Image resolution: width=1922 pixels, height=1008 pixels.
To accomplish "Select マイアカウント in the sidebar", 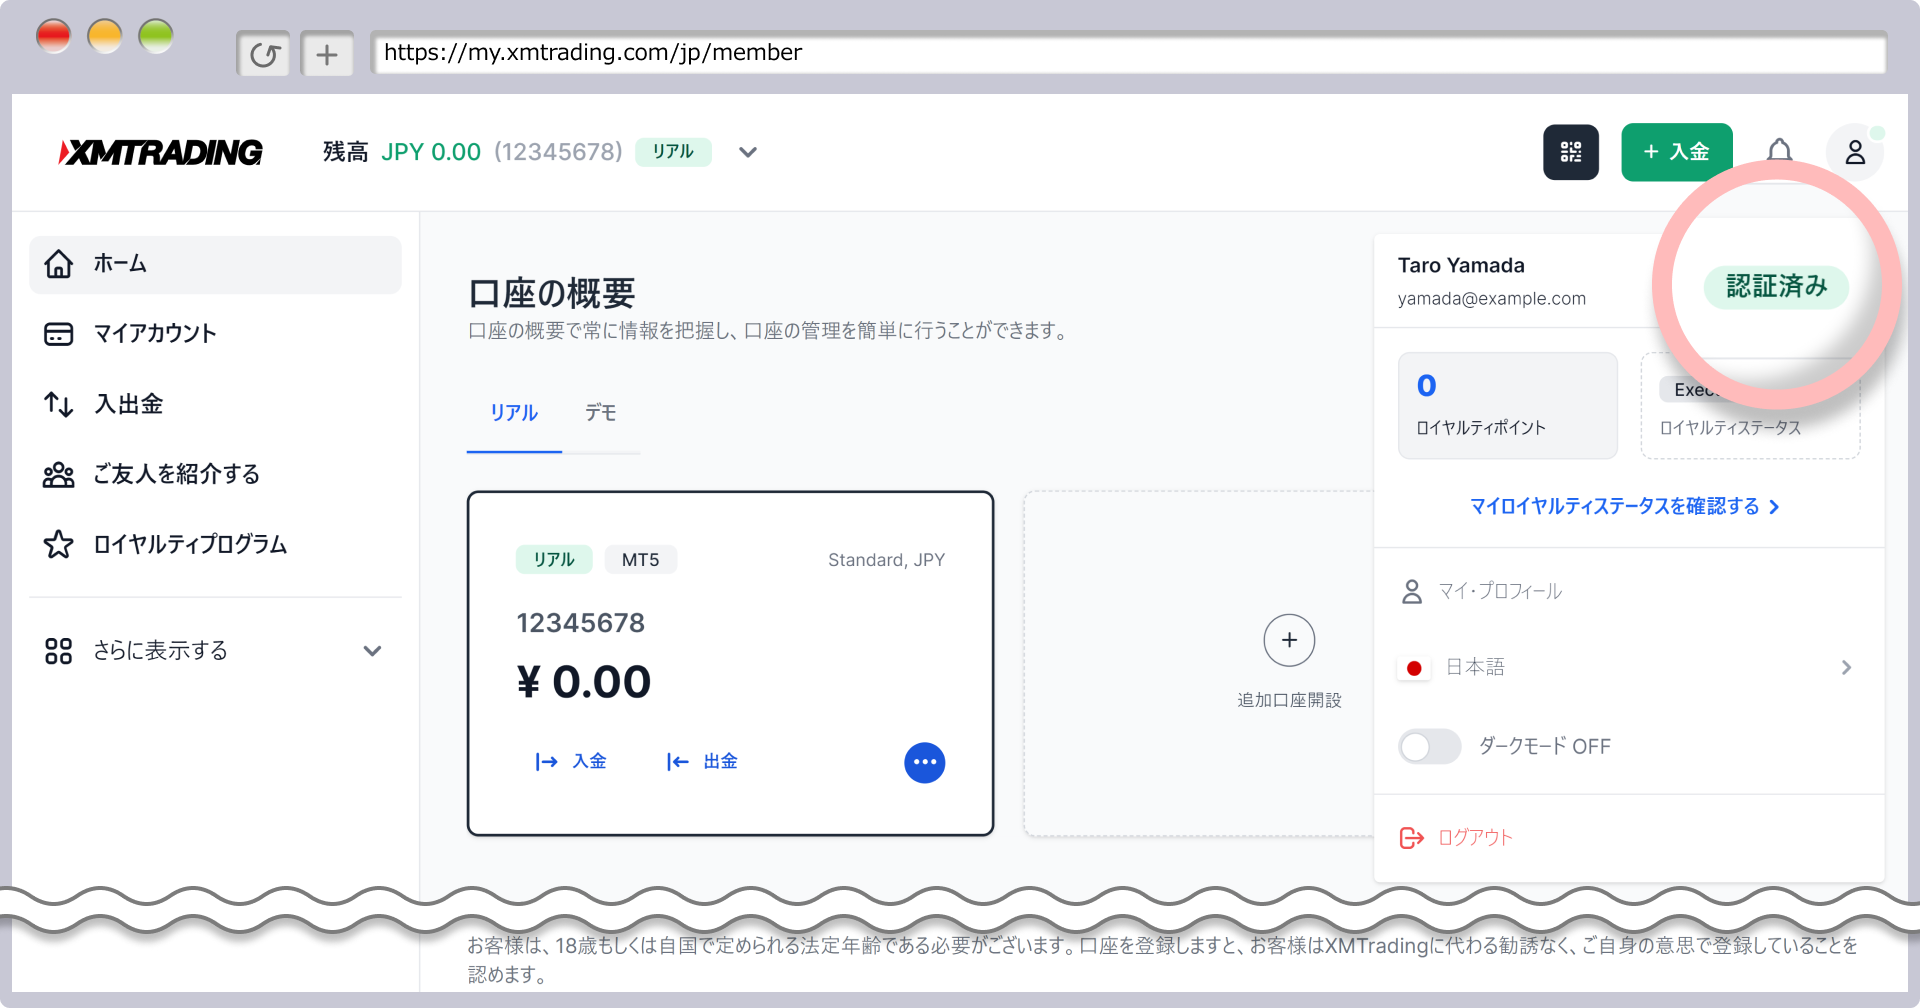I will pyautogui.click(x=154, y=334).
